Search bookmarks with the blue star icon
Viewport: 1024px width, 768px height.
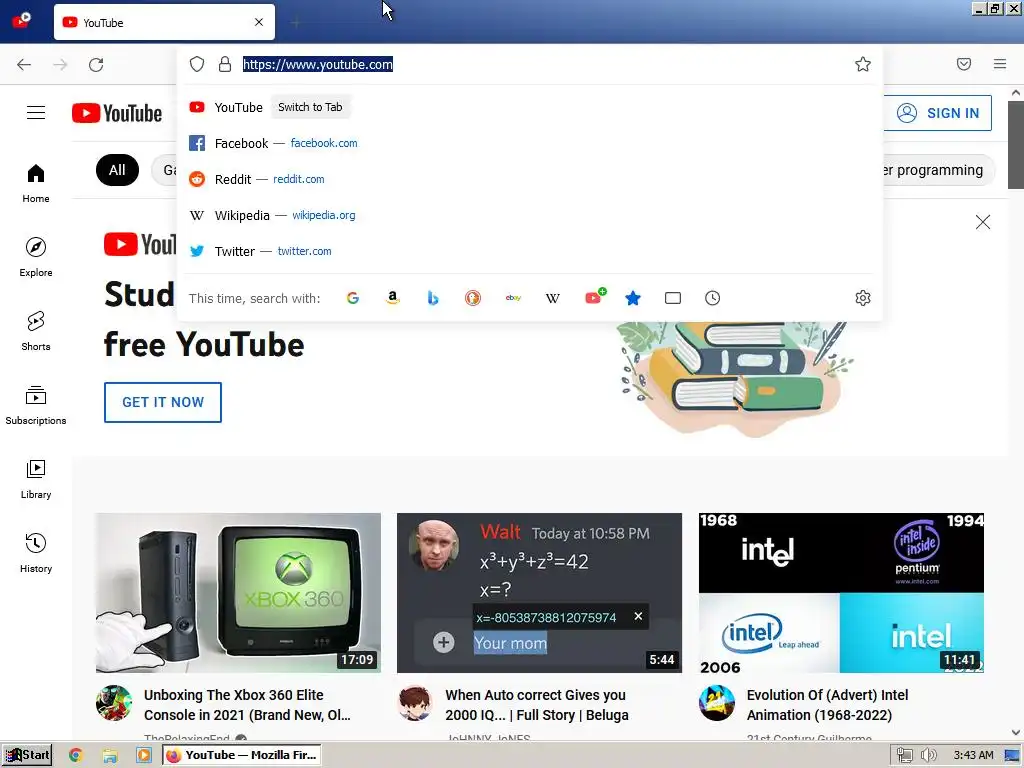[633, 298]
